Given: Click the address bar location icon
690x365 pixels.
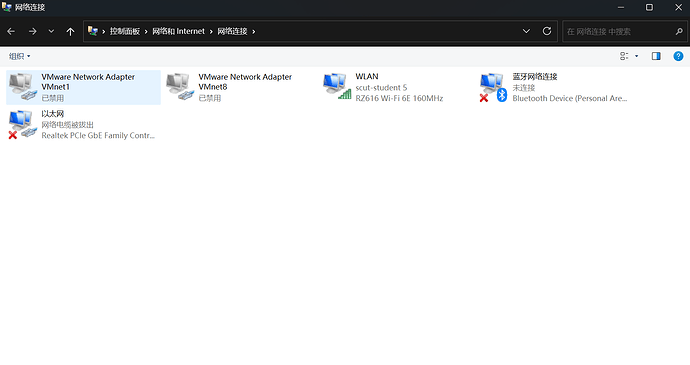Looking at the screenshot, I should [92, 31].
